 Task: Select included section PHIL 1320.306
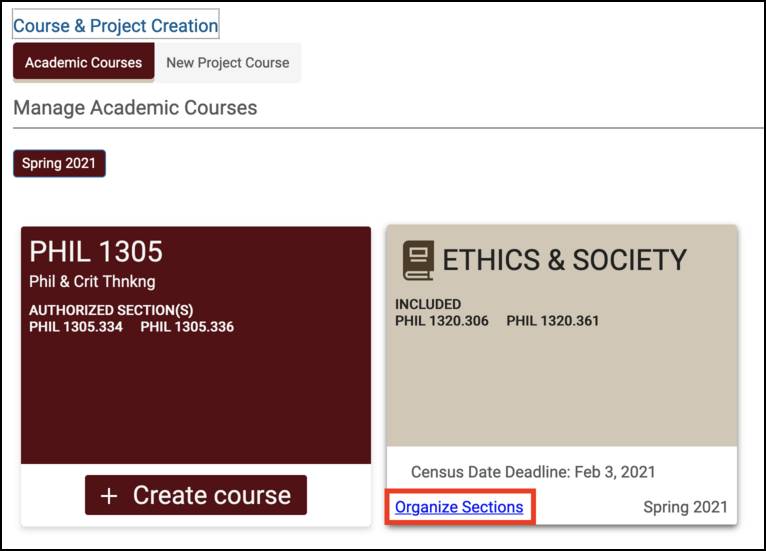pos(442,321)
